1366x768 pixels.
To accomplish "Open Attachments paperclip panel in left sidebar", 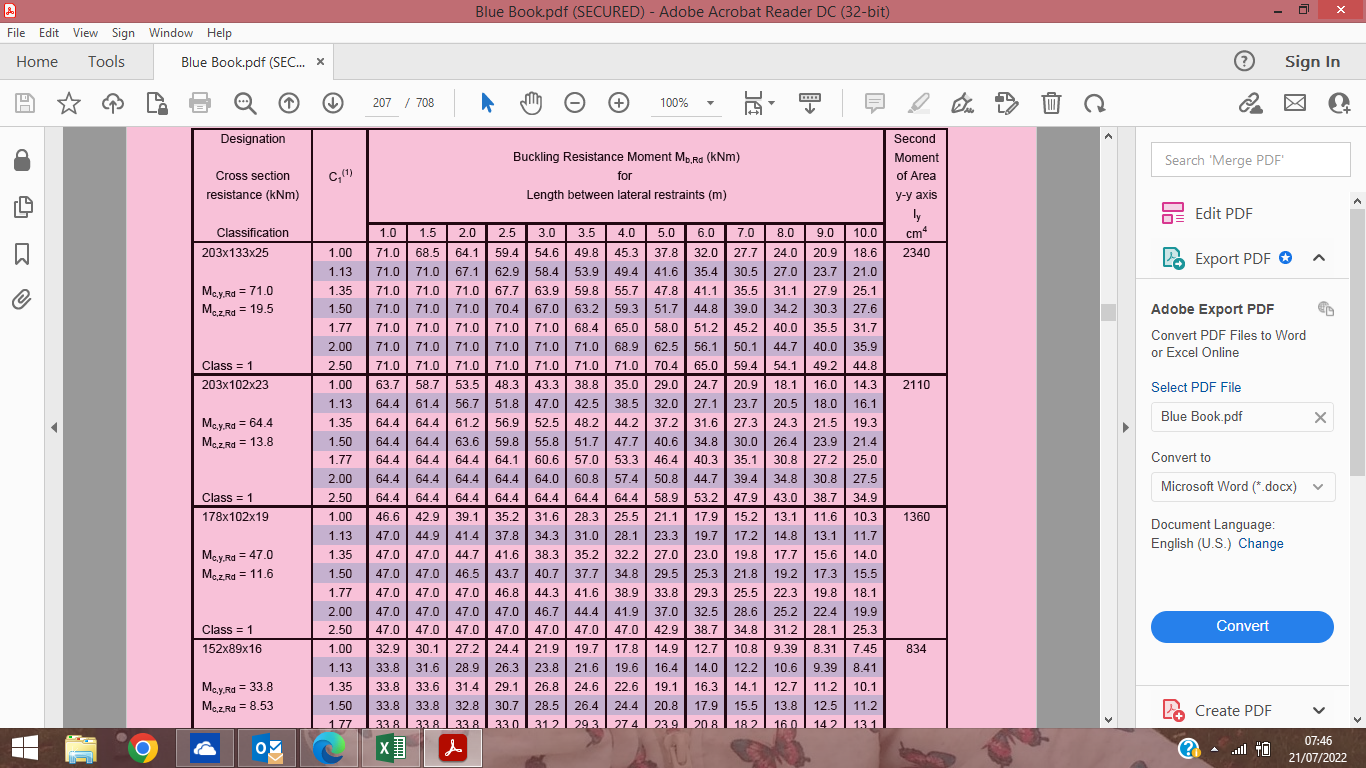I will pyautogui.click(x=22, y=299).
